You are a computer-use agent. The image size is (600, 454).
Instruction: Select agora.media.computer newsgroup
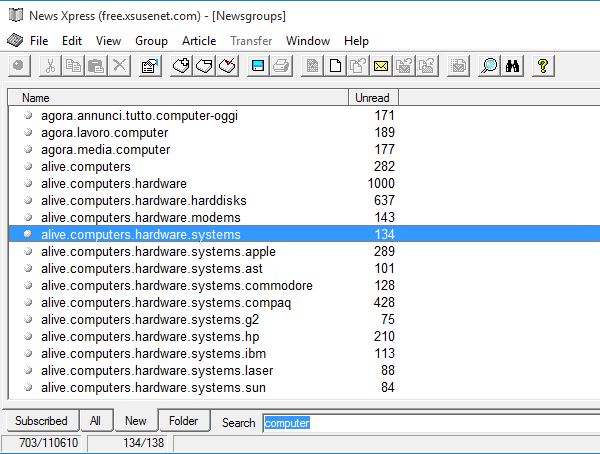pyautogui.click(x=304, y=149)
